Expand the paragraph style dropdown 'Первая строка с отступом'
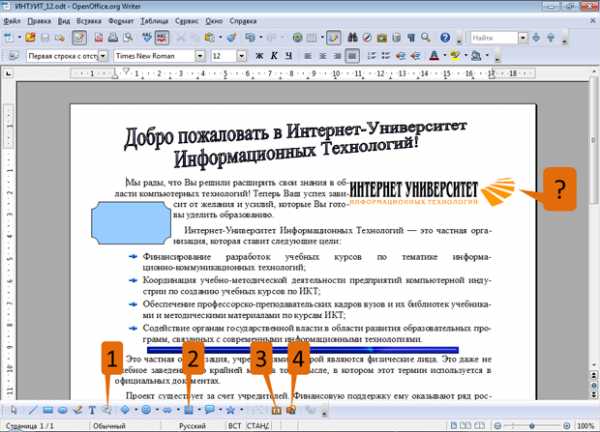Image resolution: width=600 pixels, height=432 pixels. click(103, 56)
